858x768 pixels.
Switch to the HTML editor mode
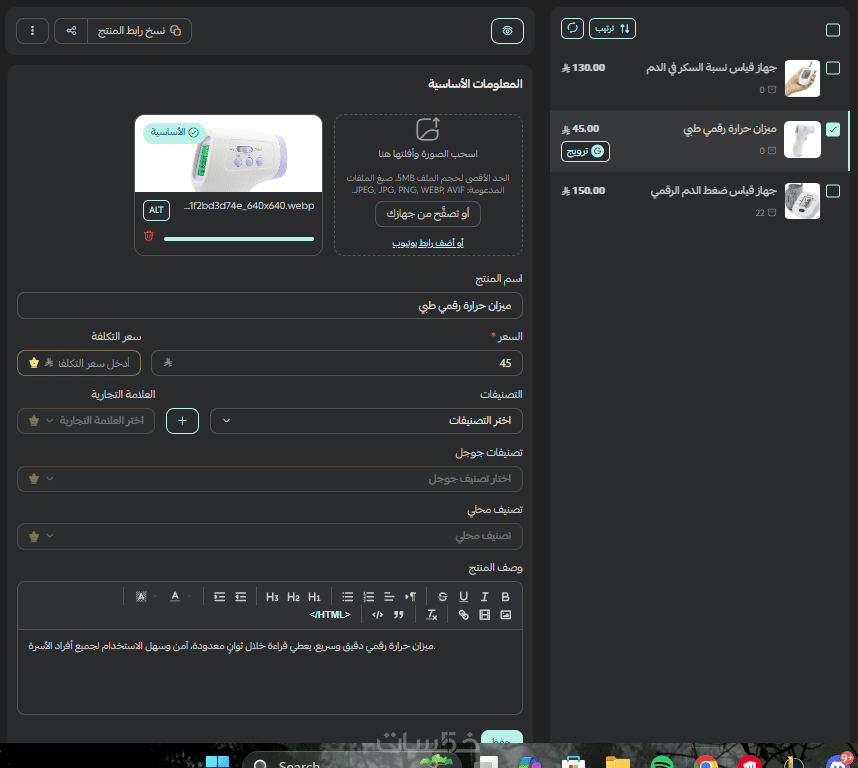[x=329, y=615]
